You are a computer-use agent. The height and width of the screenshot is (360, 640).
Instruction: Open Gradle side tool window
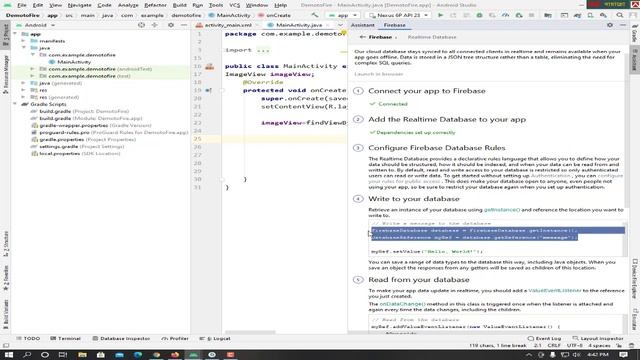(635, 34)
